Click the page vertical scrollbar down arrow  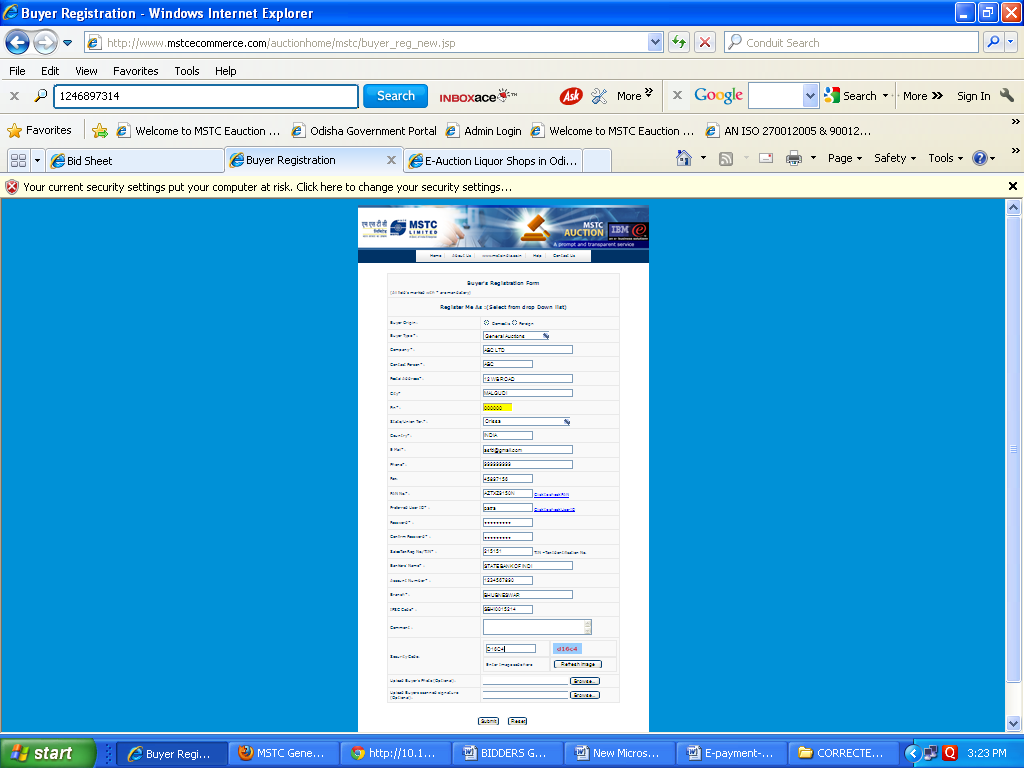click(1013, 723)
